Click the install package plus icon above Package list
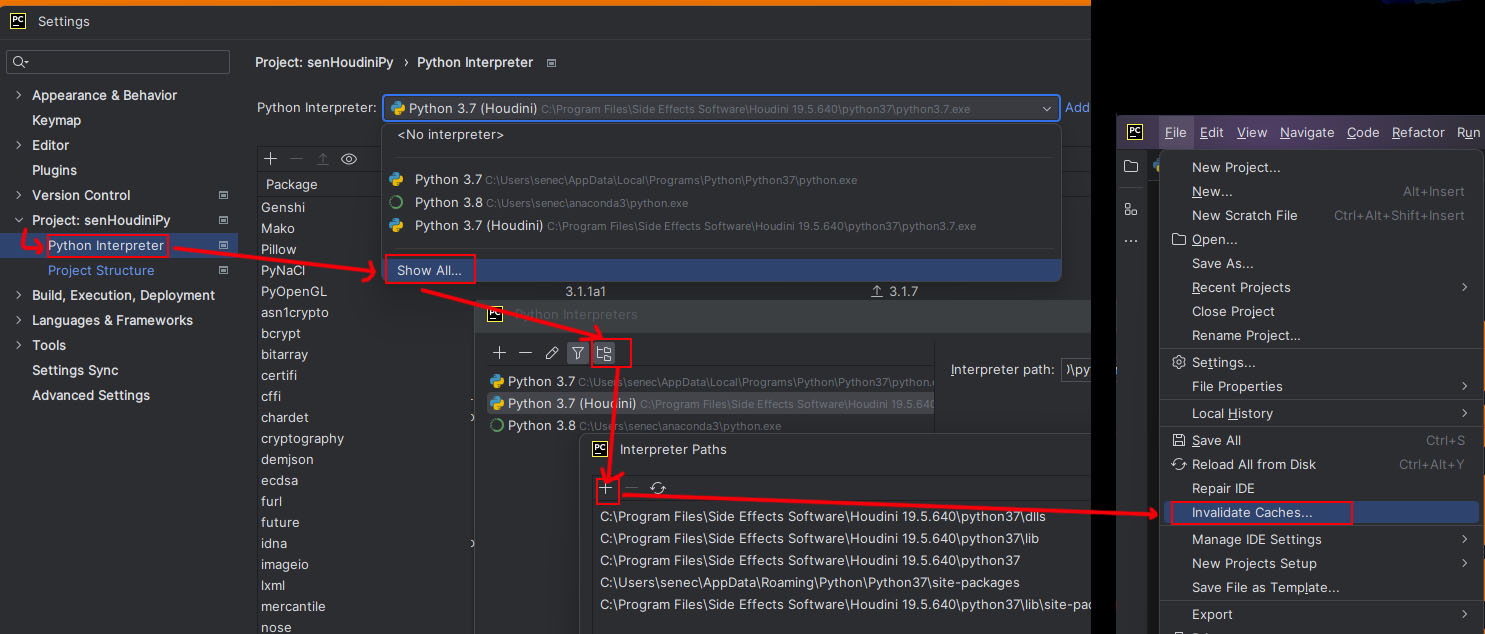Viewport: 1485px width, 634px height. pyautogui.click(x=270, y=159)
